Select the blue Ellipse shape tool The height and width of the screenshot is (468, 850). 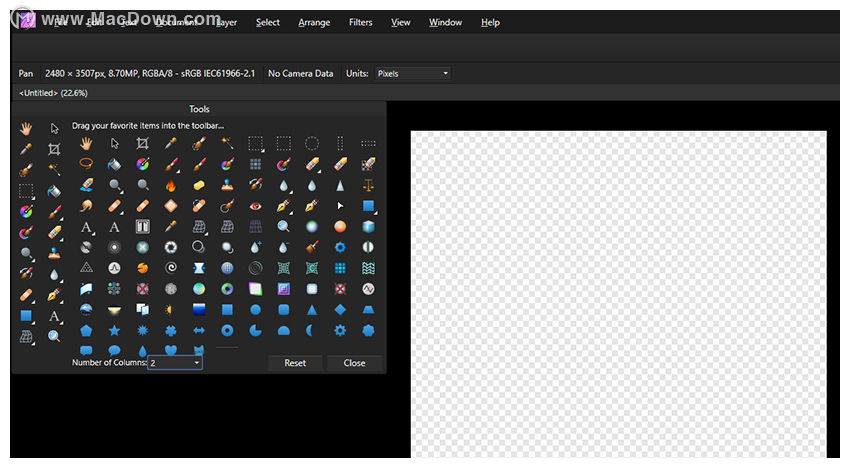point(255,310)
